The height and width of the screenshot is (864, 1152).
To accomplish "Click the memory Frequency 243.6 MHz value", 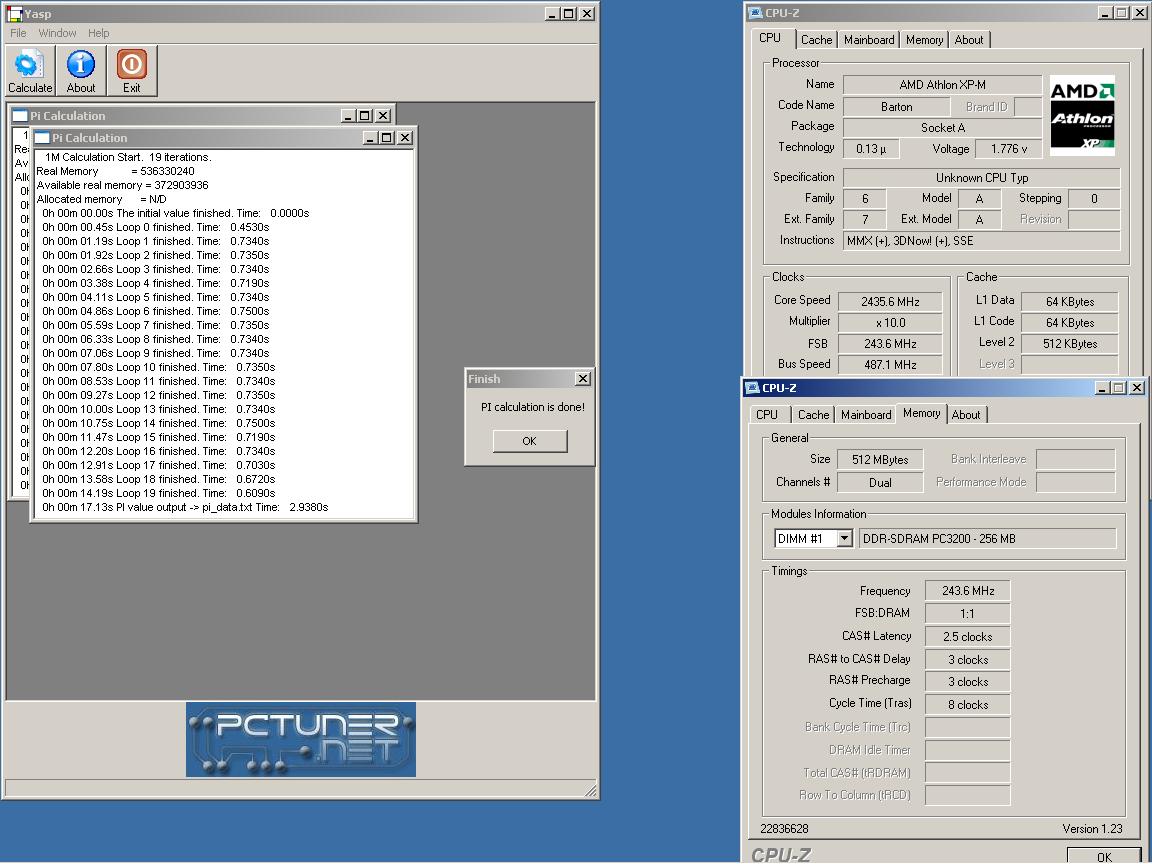I will coord(968,591).
